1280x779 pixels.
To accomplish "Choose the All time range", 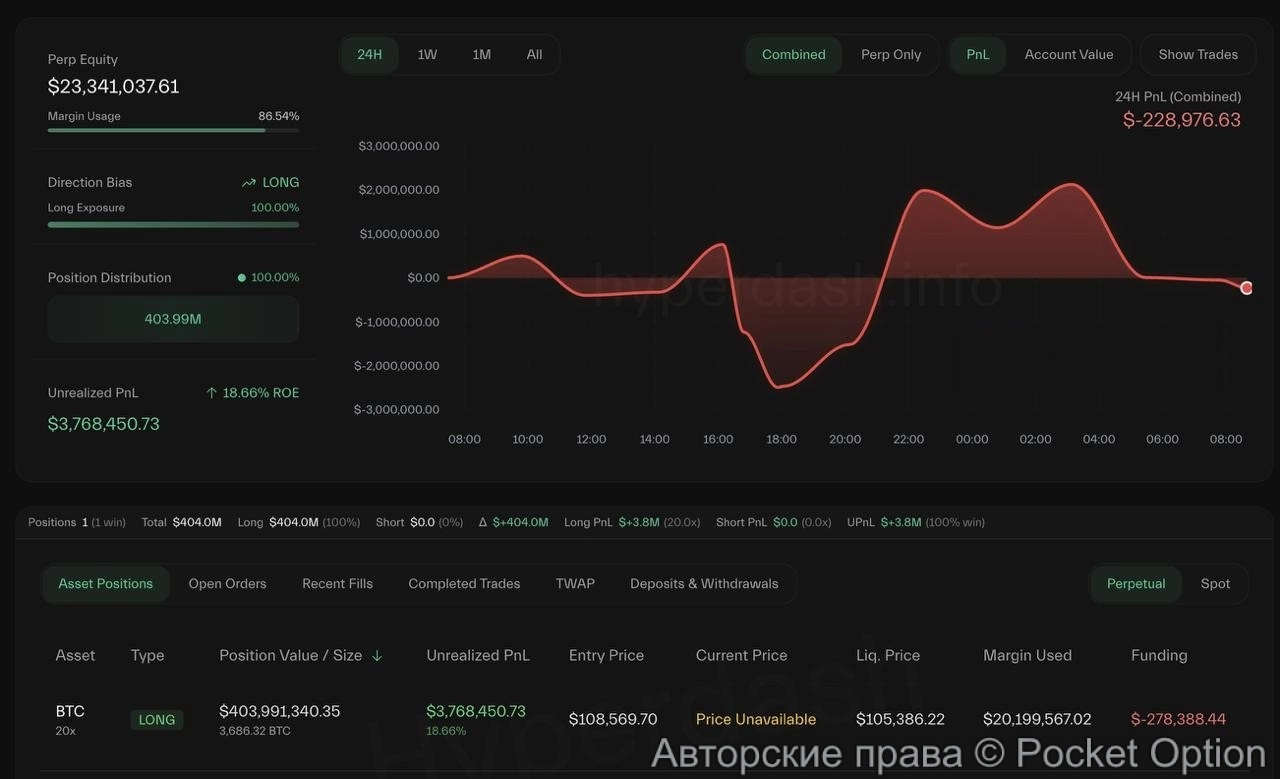I will (x=534, y=54).
